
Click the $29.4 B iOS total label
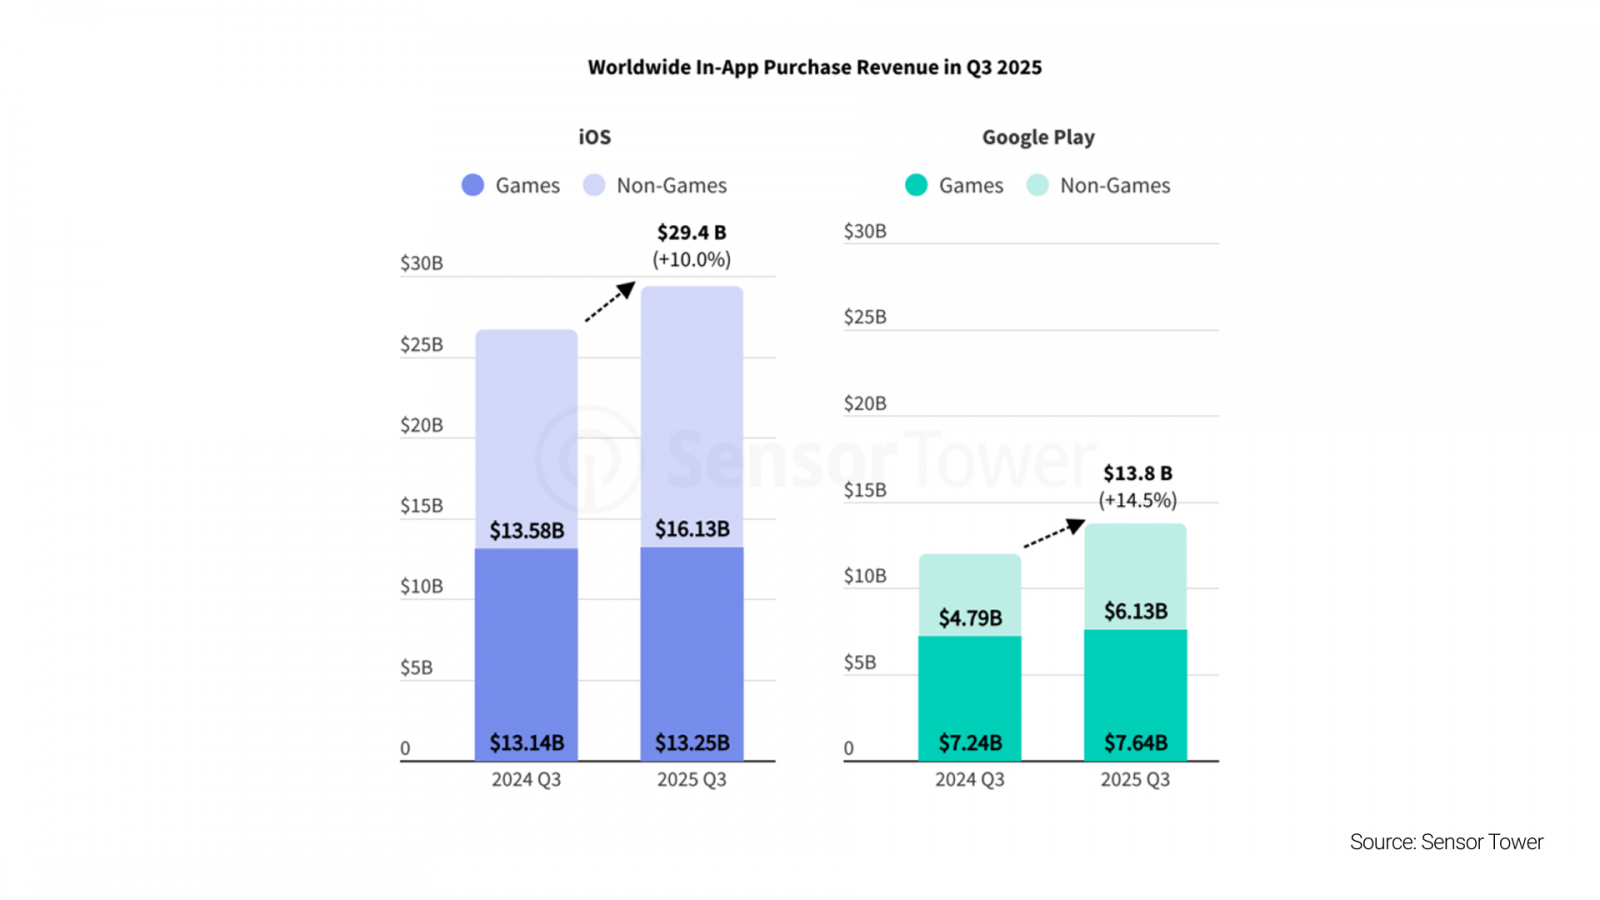point(692,232)
